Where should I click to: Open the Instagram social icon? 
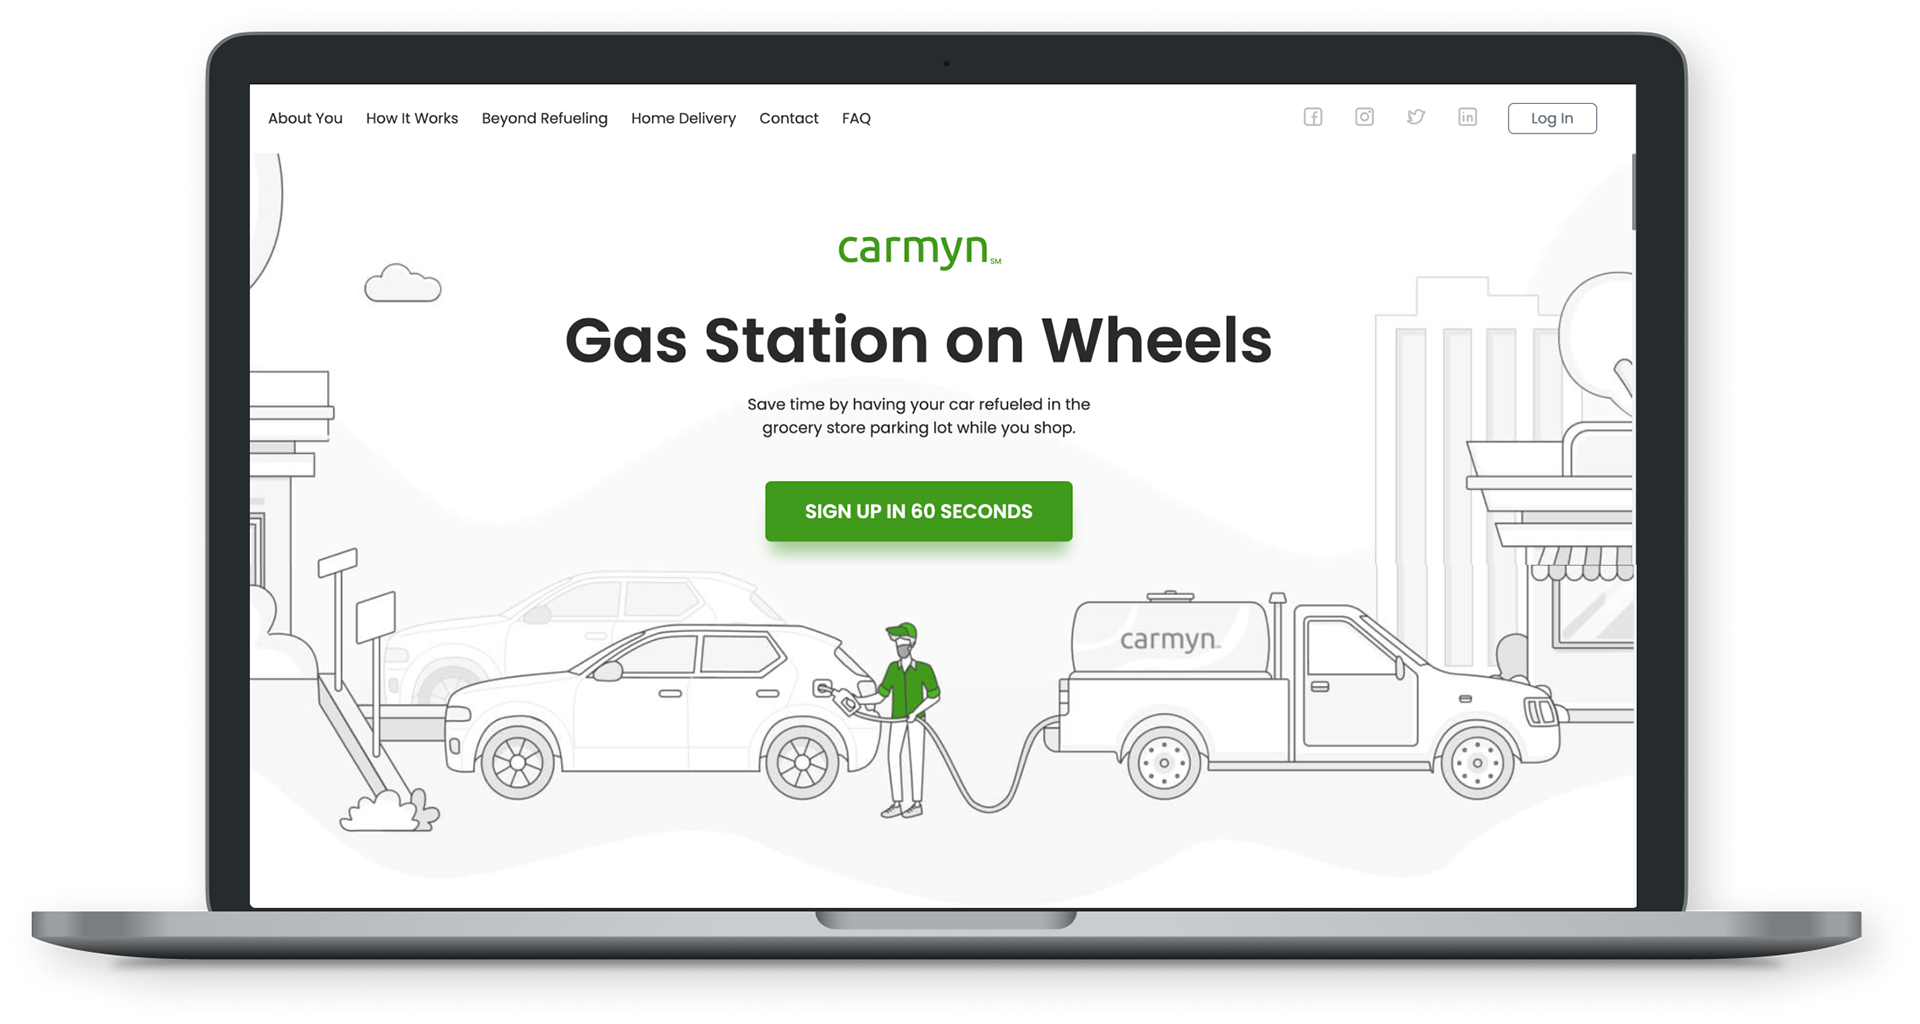[x=1364, y=117]
